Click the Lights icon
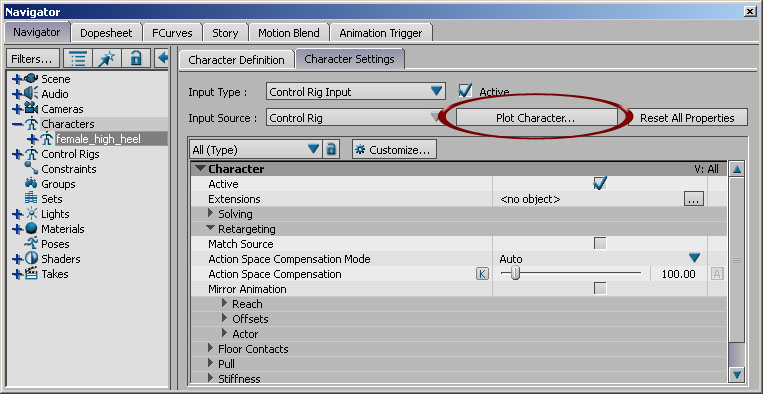Viewport: 763px width, 394px height. [31, 214]
